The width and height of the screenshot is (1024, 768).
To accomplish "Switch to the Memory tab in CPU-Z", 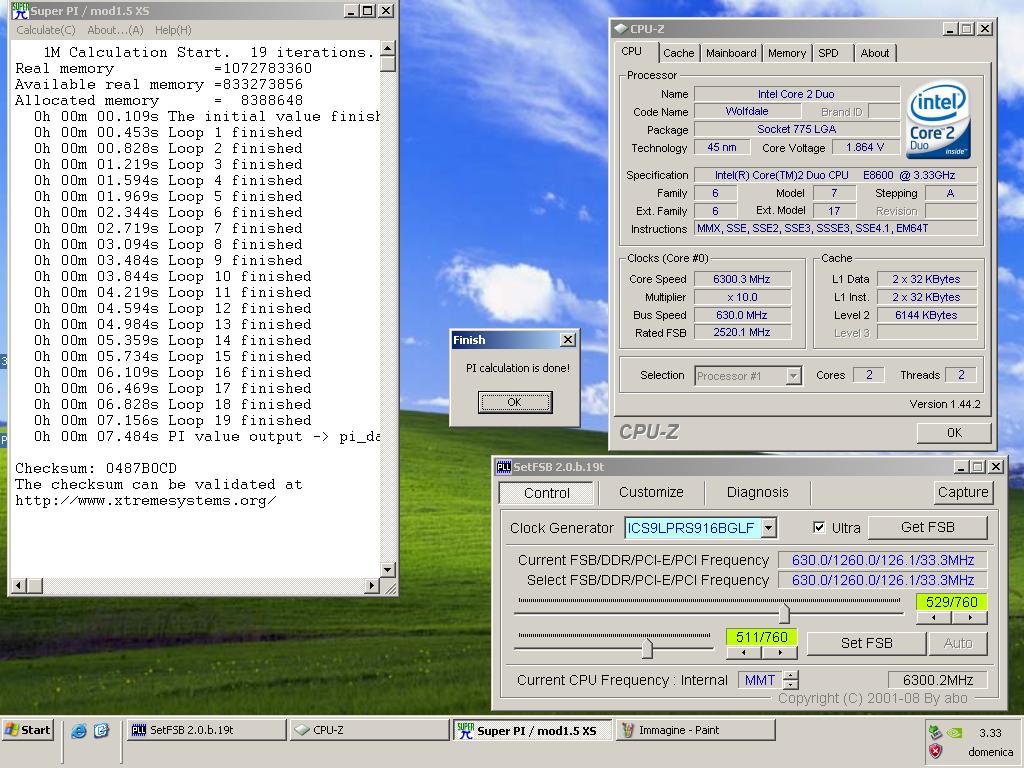I will coord(786,54).
